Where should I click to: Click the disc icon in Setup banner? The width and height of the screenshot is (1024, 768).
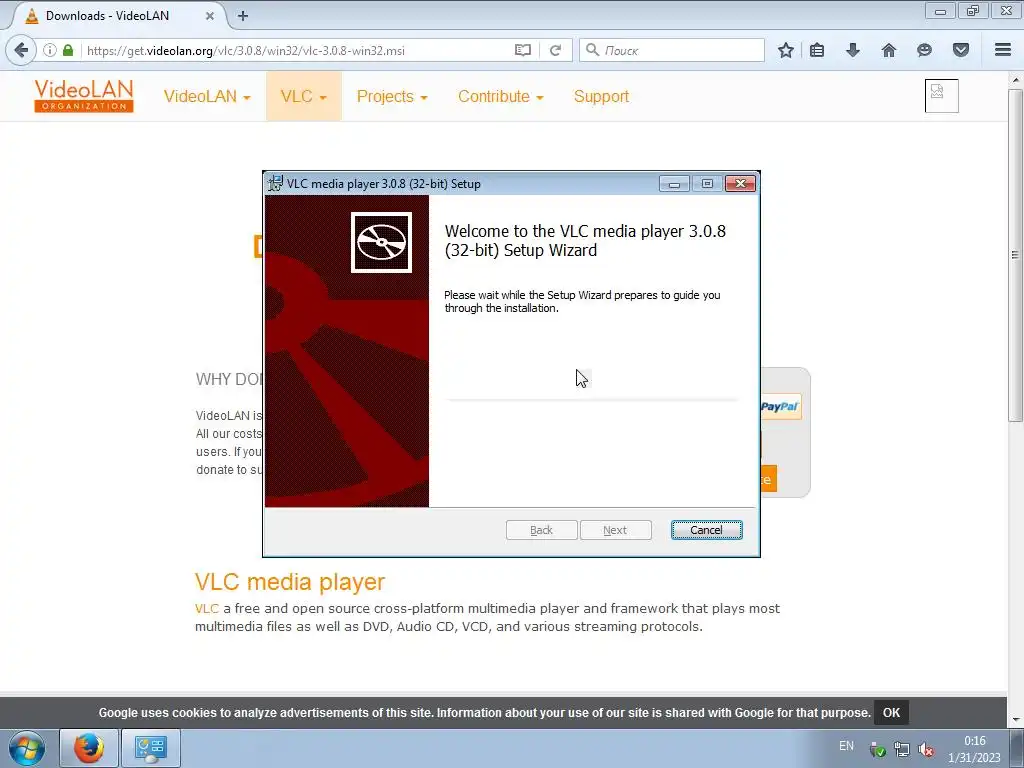[381, 242]
